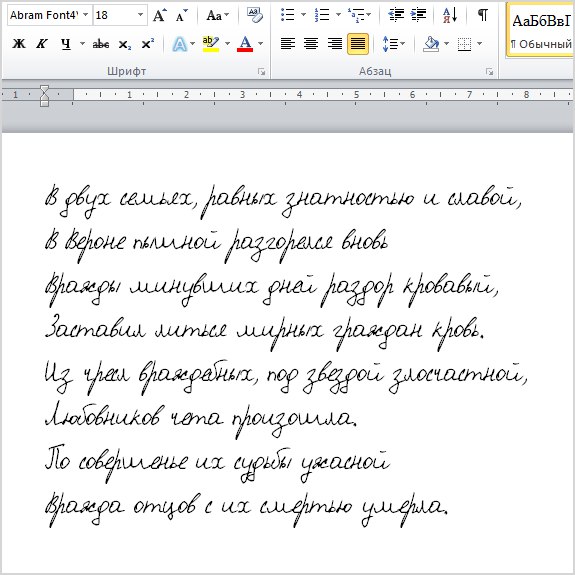Expand underline style arrow
The width and height of the screenshot is (575, 575).
[x=83, y=44]
